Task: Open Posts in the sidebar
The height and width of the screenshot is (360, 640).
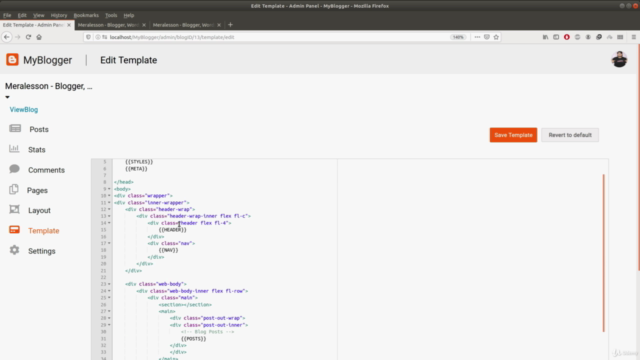Action: pyautogui.click(x=39, y=129)
